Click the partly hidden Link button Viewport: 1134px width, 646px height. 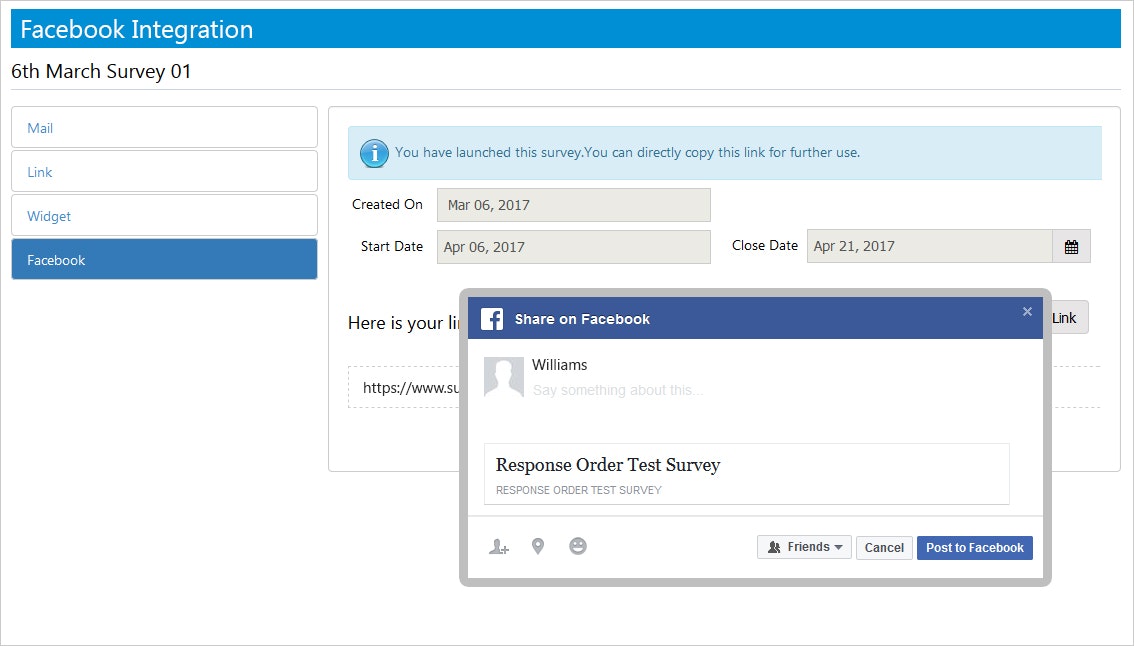click(x=1070, y=318)
